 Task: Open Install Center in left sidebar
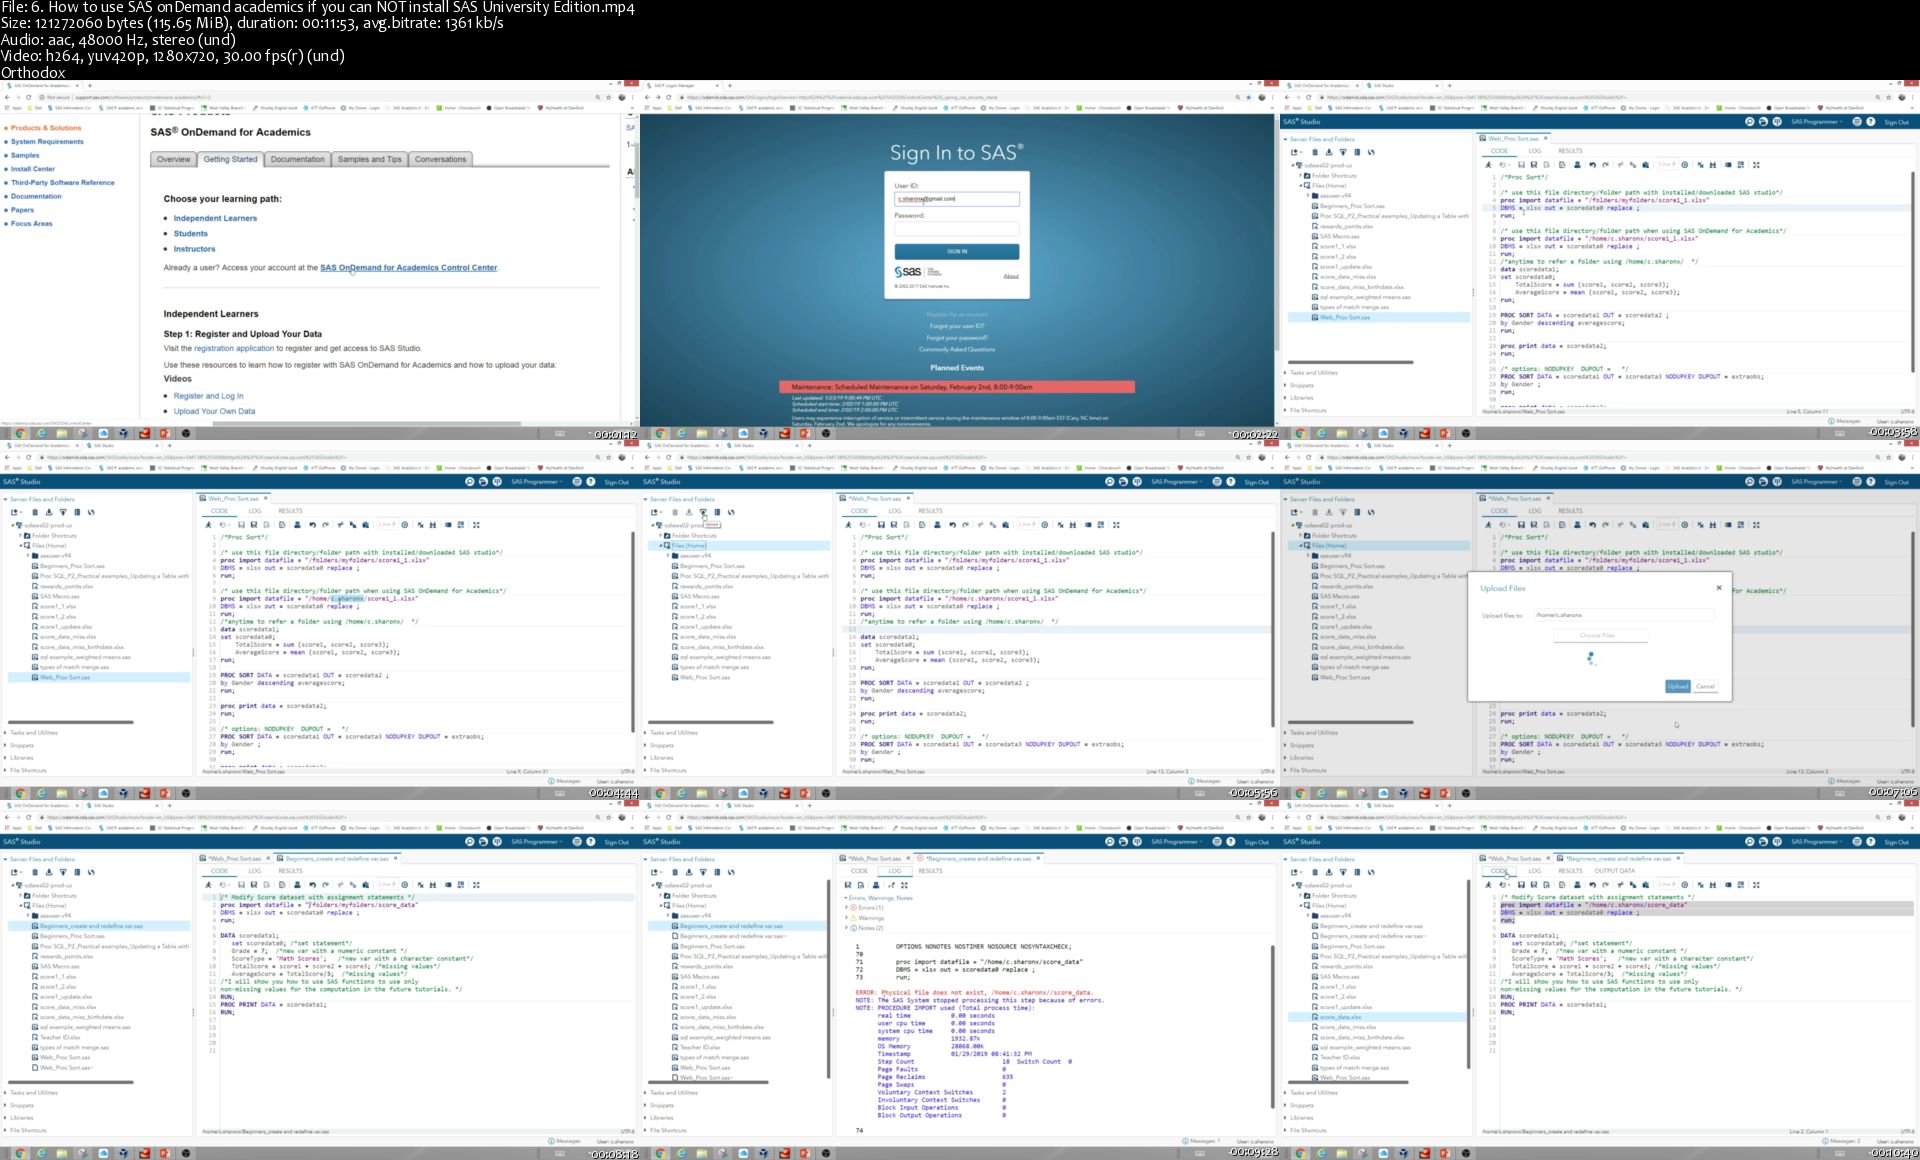point(33,169)
